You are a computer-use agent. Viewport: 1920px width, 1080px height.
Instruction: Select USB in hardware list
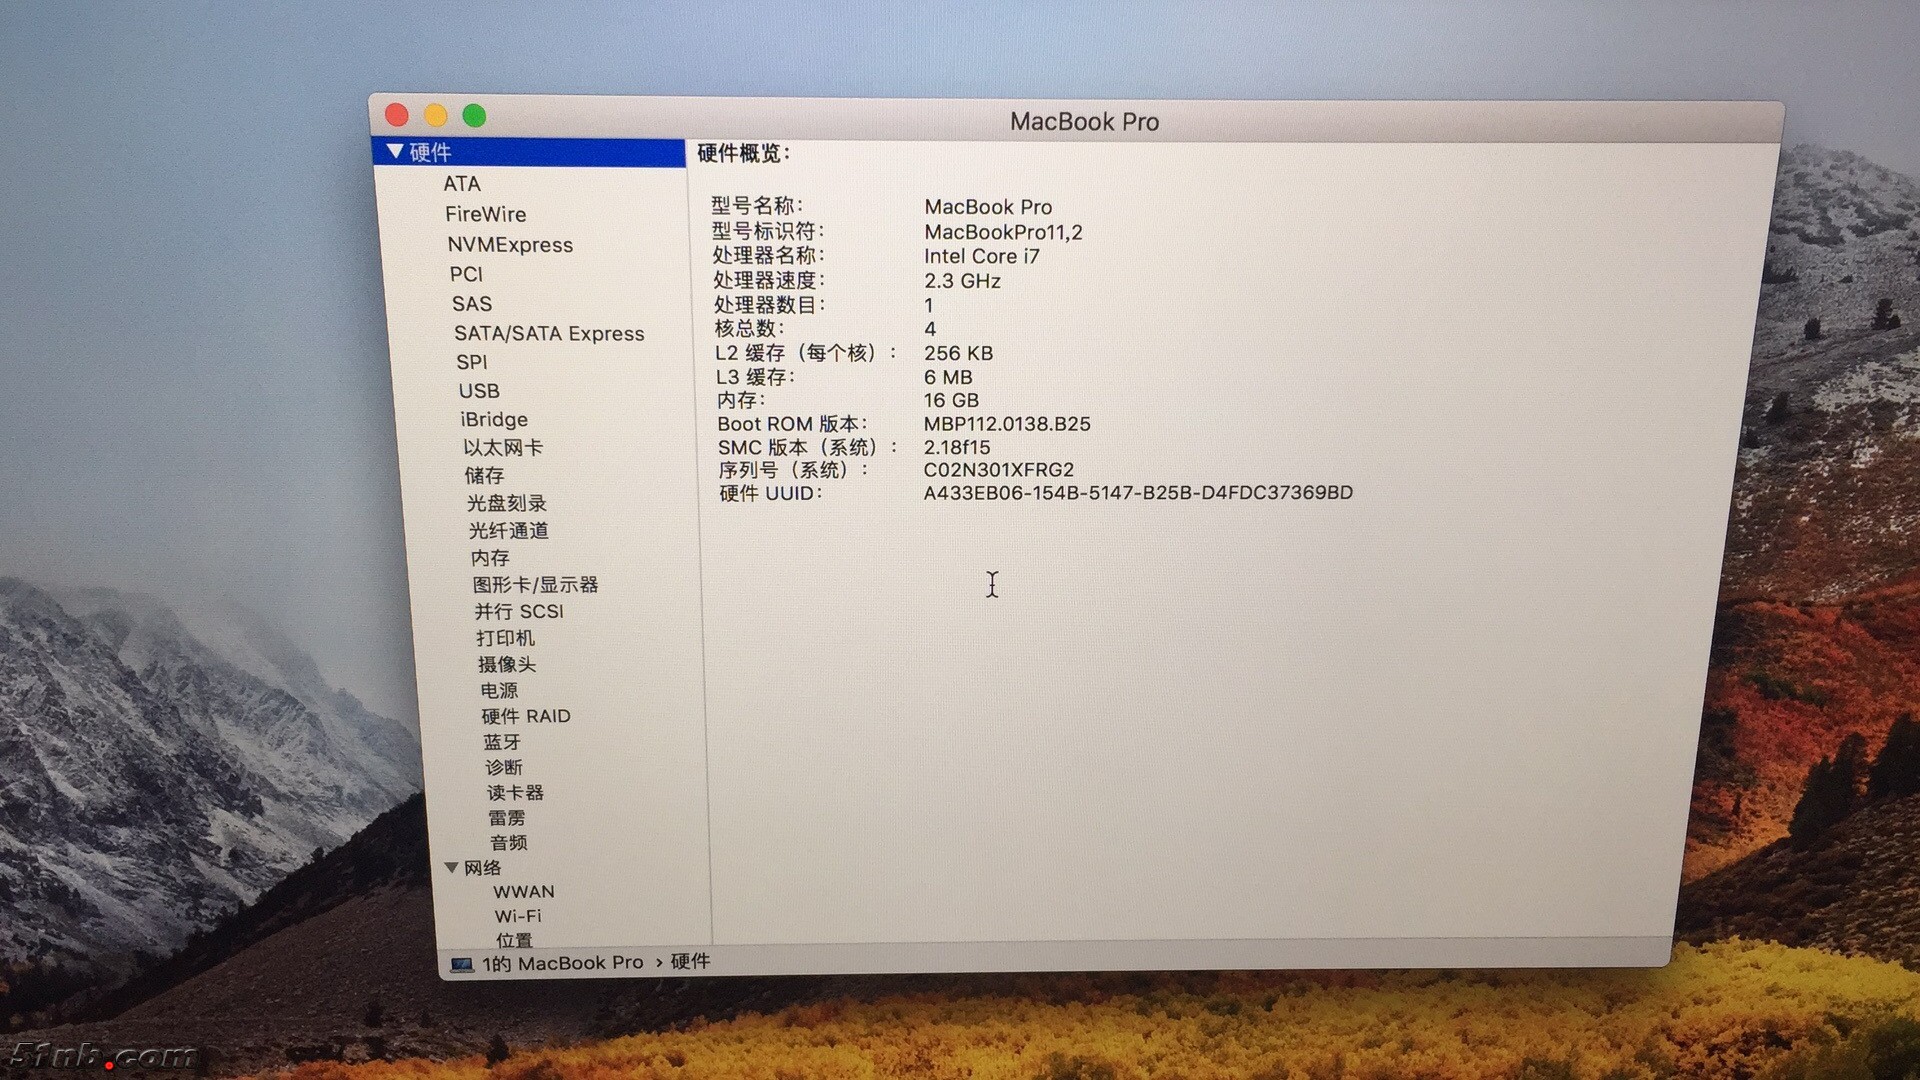tap(479, 391)
